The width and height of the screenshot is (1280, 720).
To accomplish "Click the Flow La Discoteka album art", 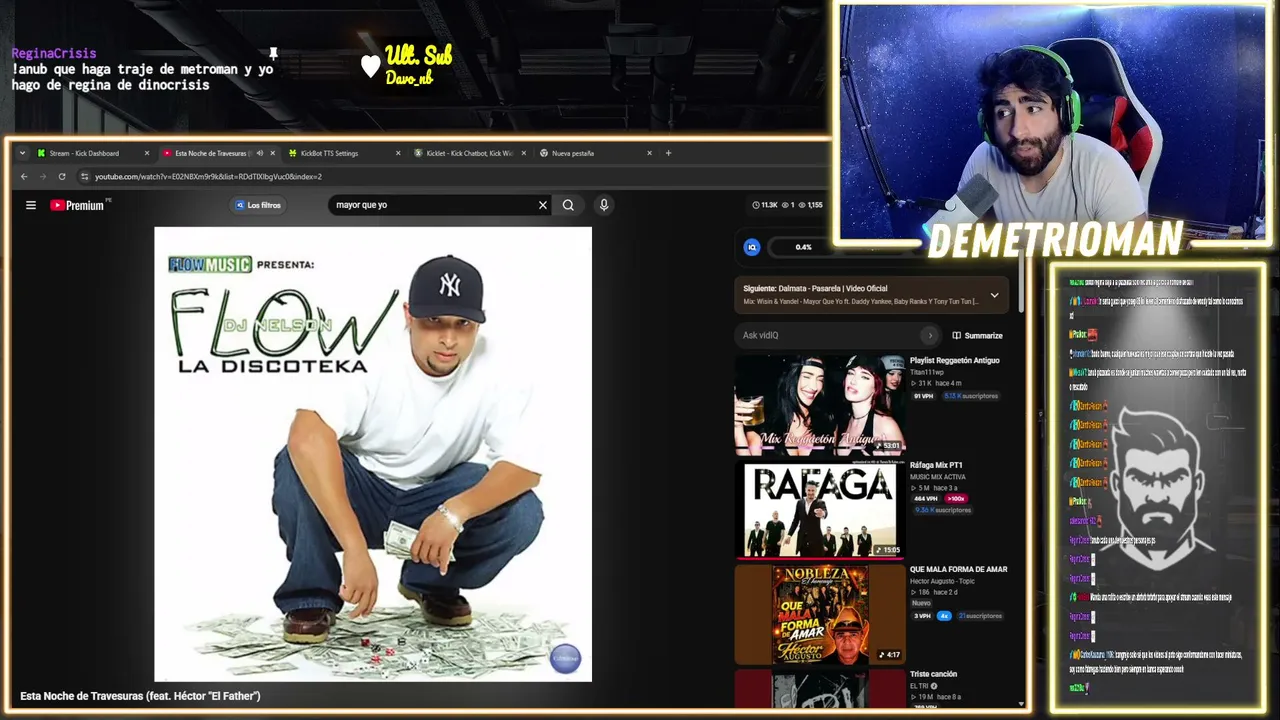I will pos(373,454).
